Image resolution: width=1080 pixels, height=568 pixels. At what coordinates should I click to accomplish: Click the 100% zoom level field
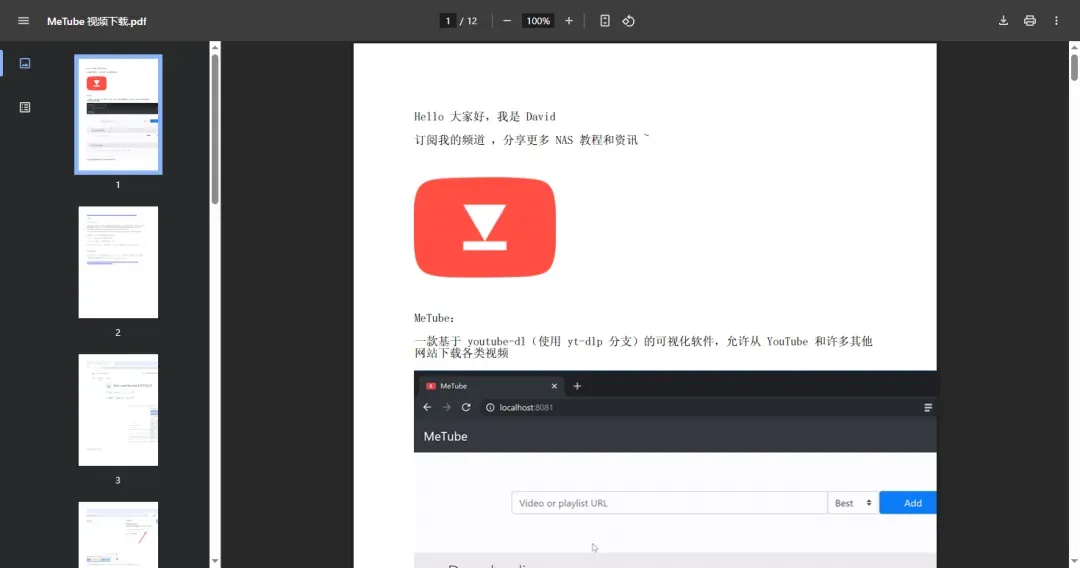(538, 21)
